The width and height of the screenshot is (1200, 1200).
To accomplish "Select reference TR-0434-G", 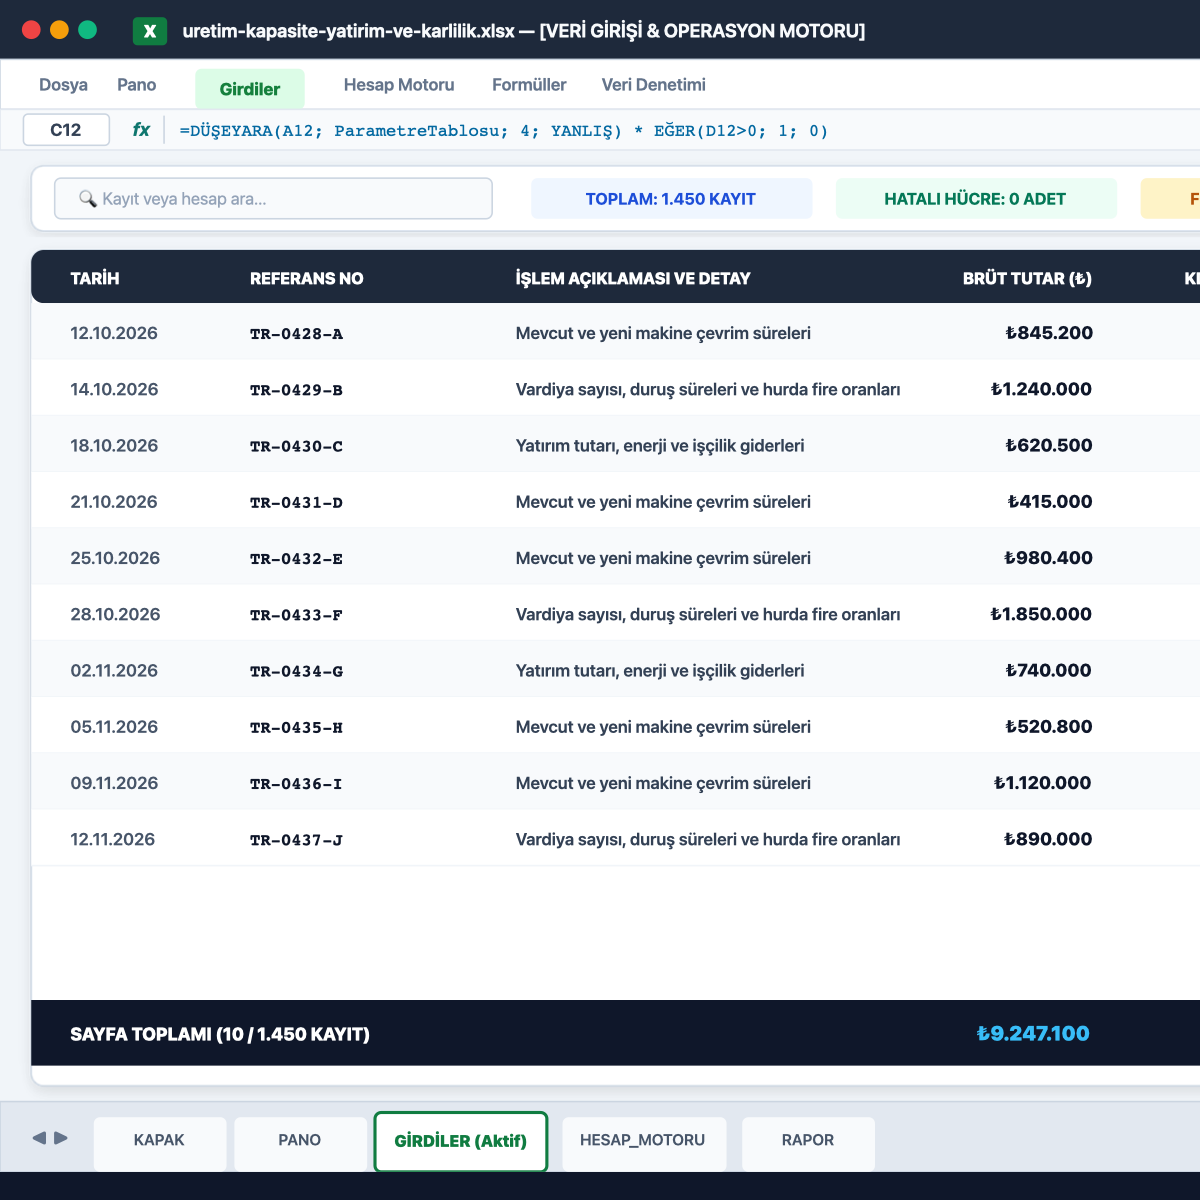I will tap(296, 671).
